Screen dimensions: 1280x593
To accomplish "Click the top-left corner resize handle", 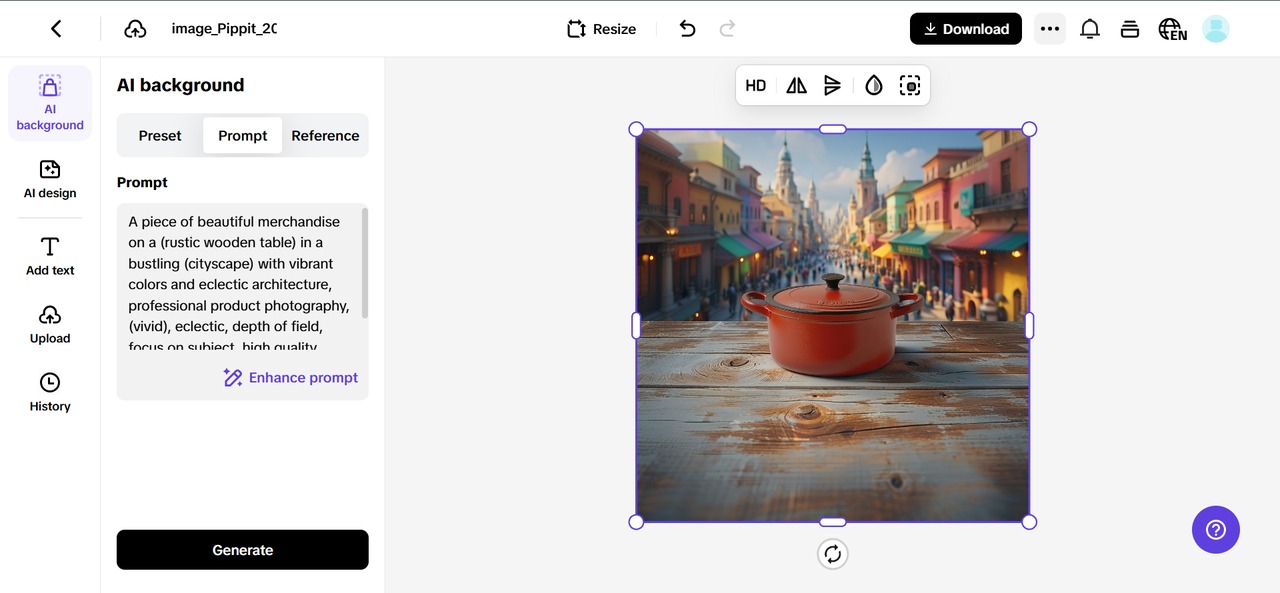I will 636,129.
